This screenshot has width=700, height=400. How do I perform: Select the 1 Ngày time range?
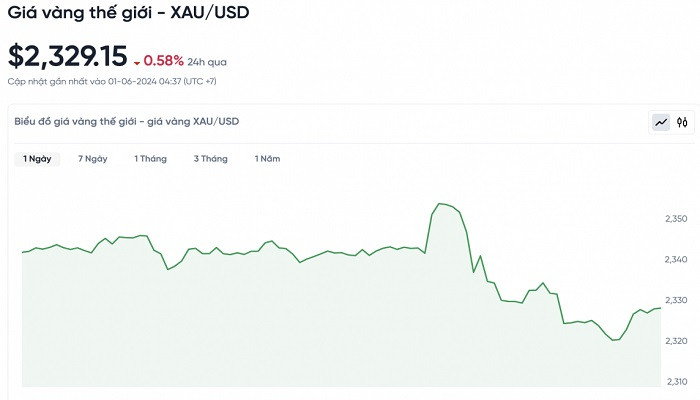[x=38, y=159]
